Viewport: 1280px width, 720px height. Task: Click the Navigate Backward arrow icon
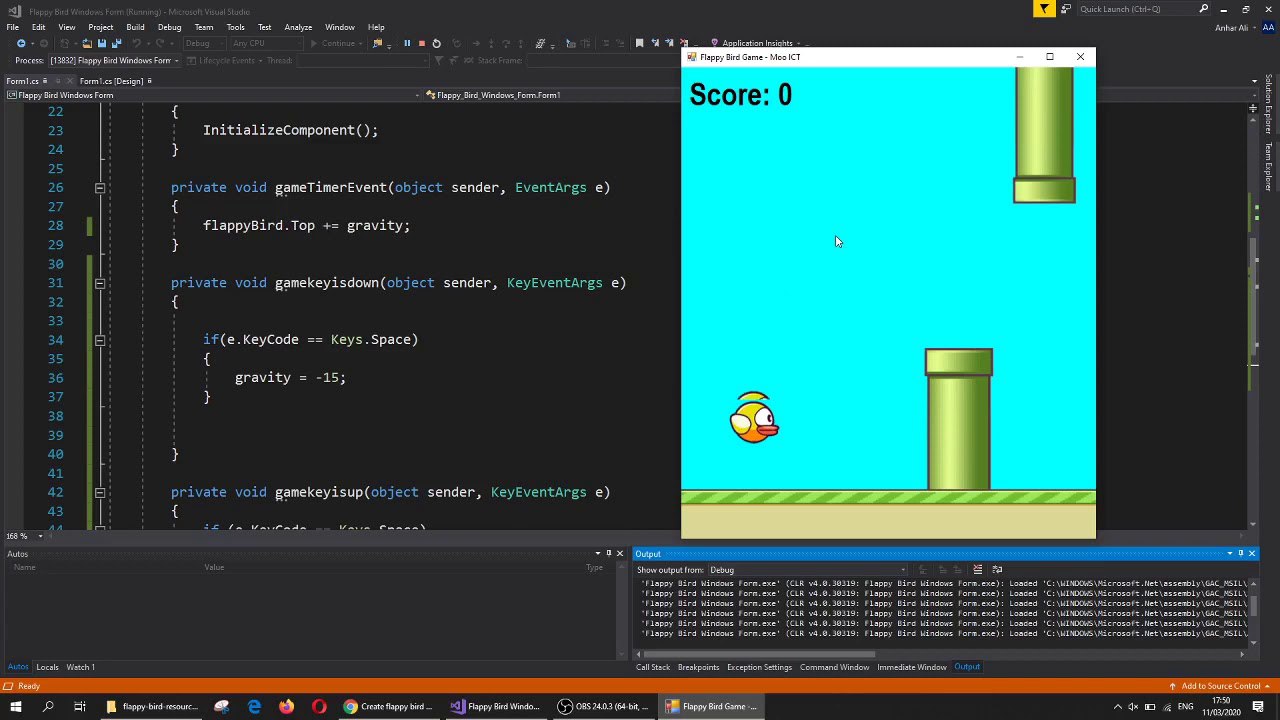tap(20, 43)
